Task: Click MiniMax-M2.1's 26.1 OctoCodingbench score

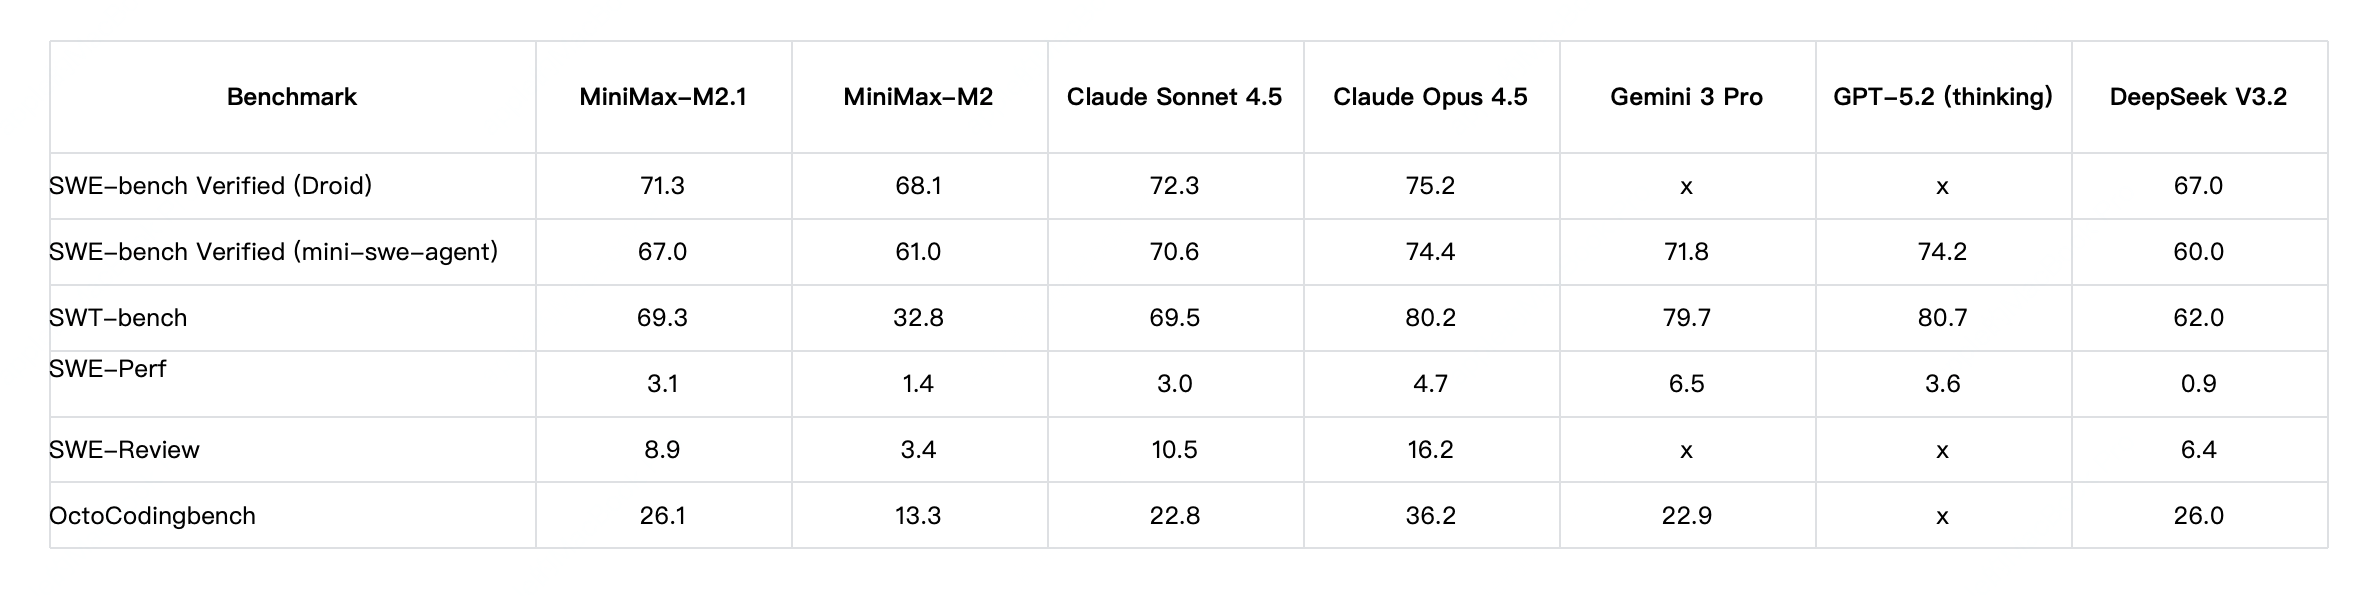Action: [x=663, y=516]
